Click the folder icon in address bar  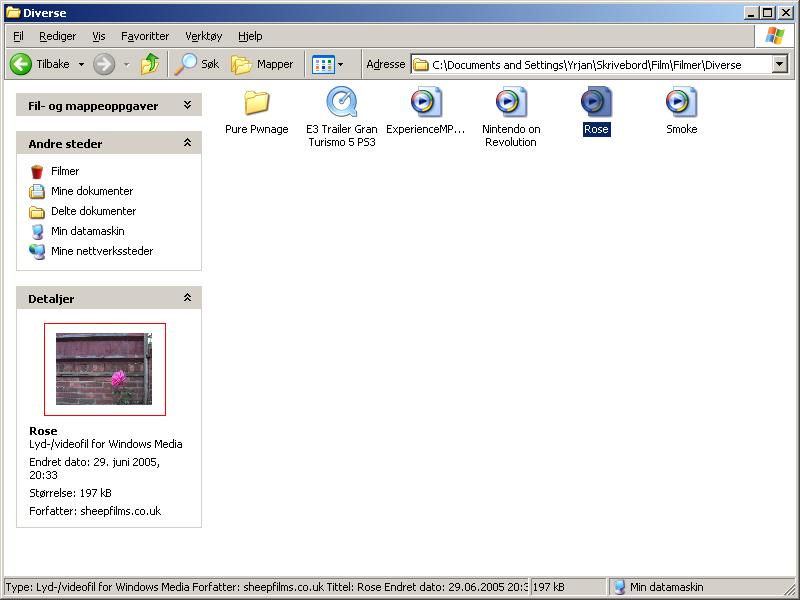[x=420, y=65]
